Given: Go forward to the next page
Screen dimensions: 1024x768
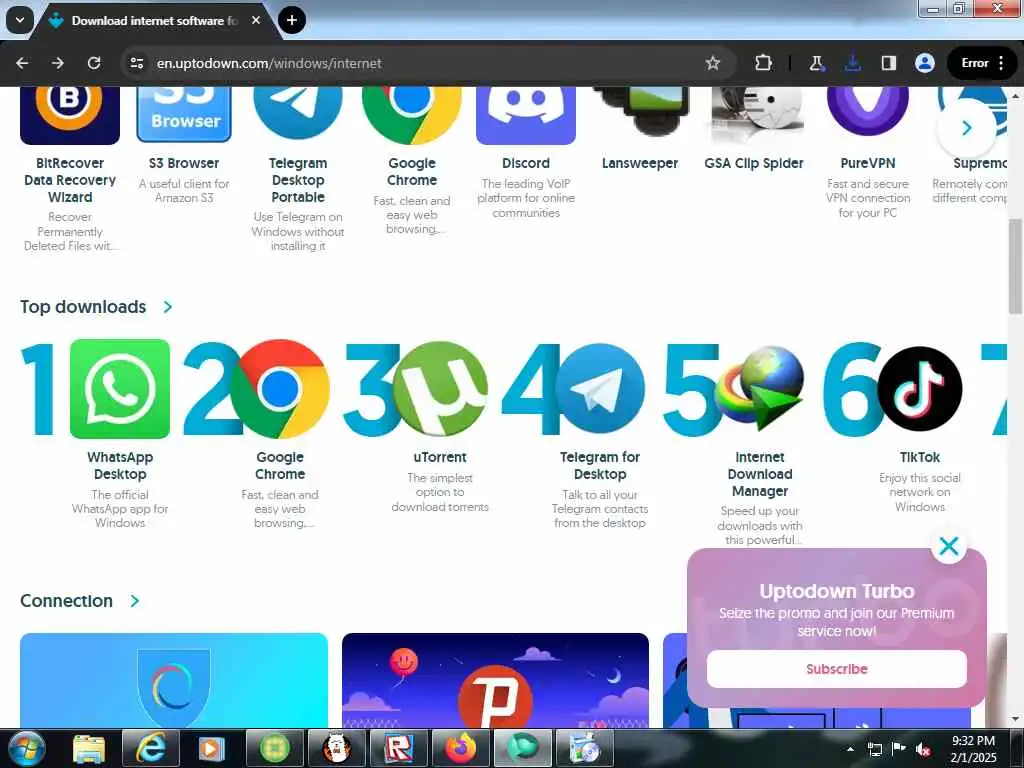Looking at the screenshot, I should (58, 63).
